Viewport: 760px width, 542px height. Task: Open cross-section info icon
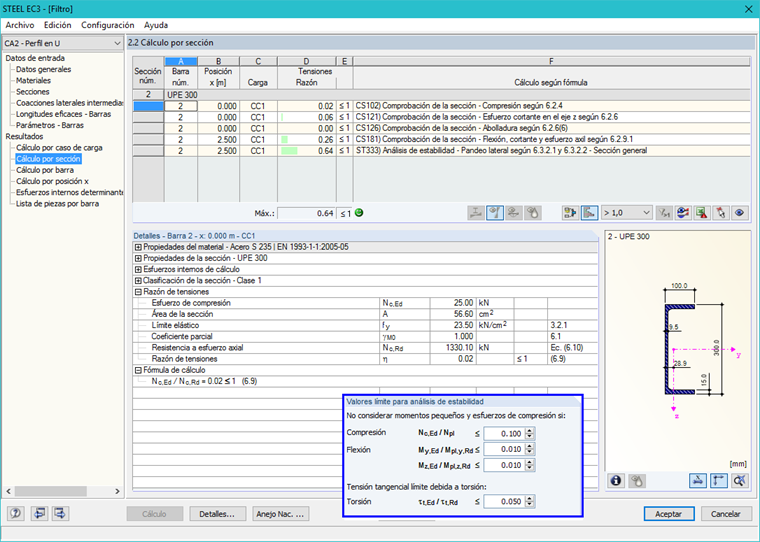(616, 480)
